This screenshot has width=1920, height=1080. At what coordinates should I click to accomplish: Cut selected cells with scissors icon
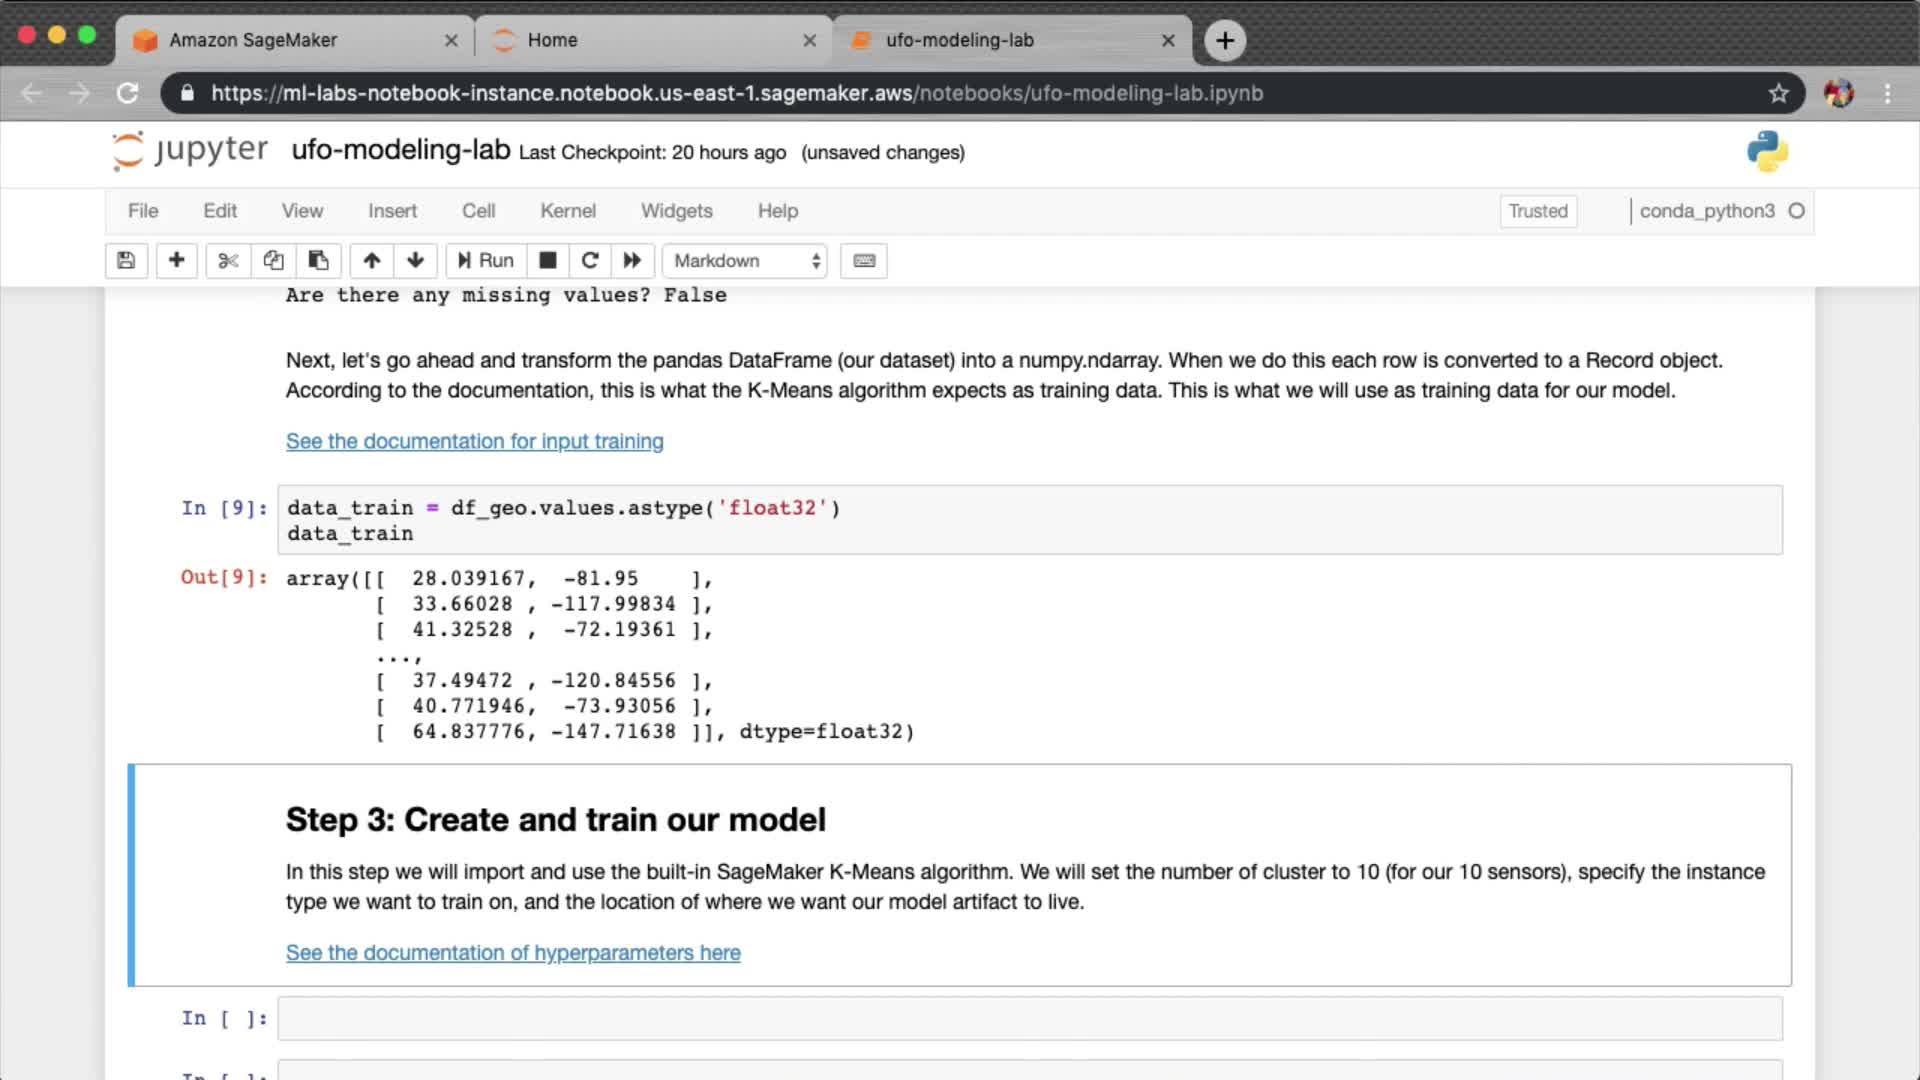pos(228,261)
